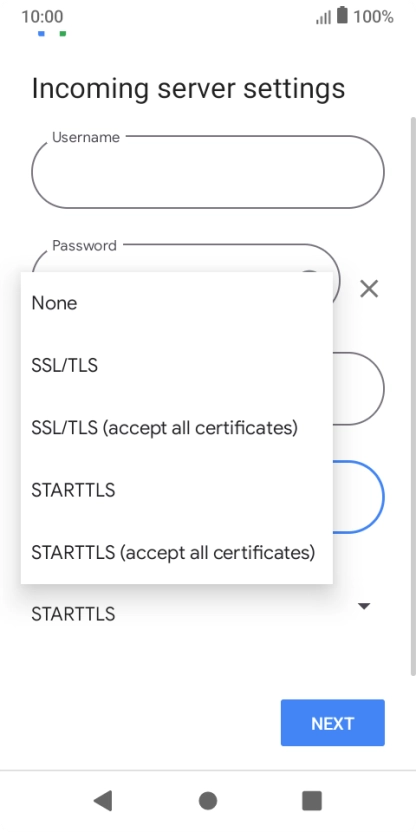Tap the X icon beside the Password field

point(369,289)
